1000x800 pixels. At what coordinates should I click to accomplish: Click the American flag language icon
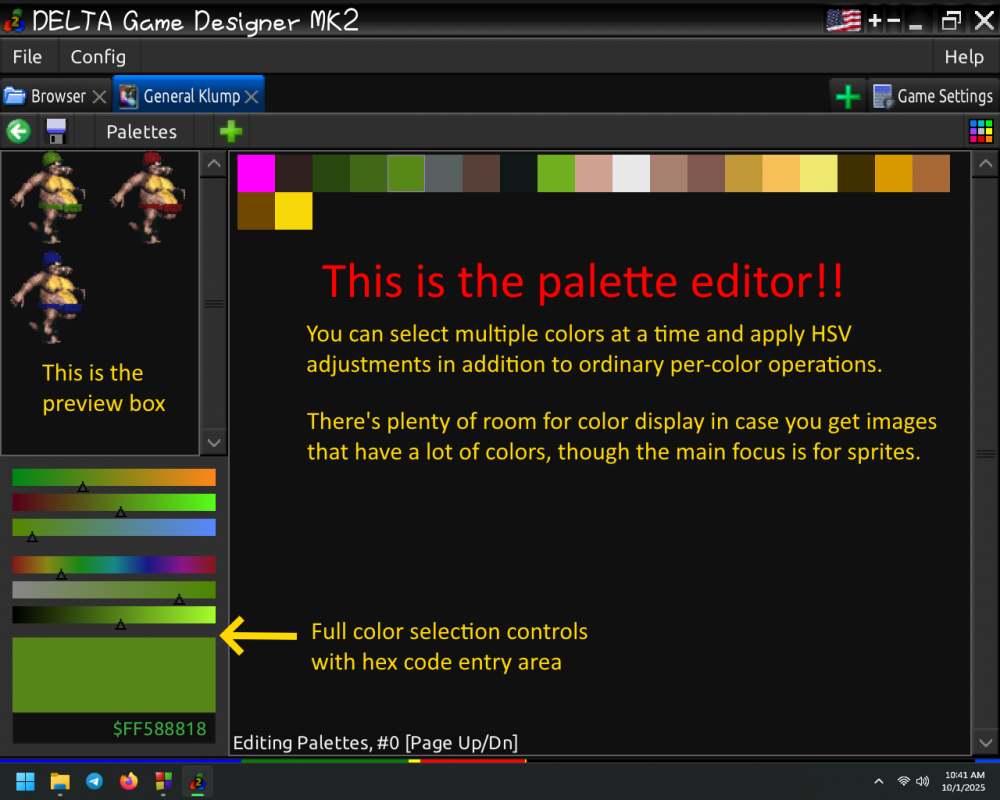point(843,19)
